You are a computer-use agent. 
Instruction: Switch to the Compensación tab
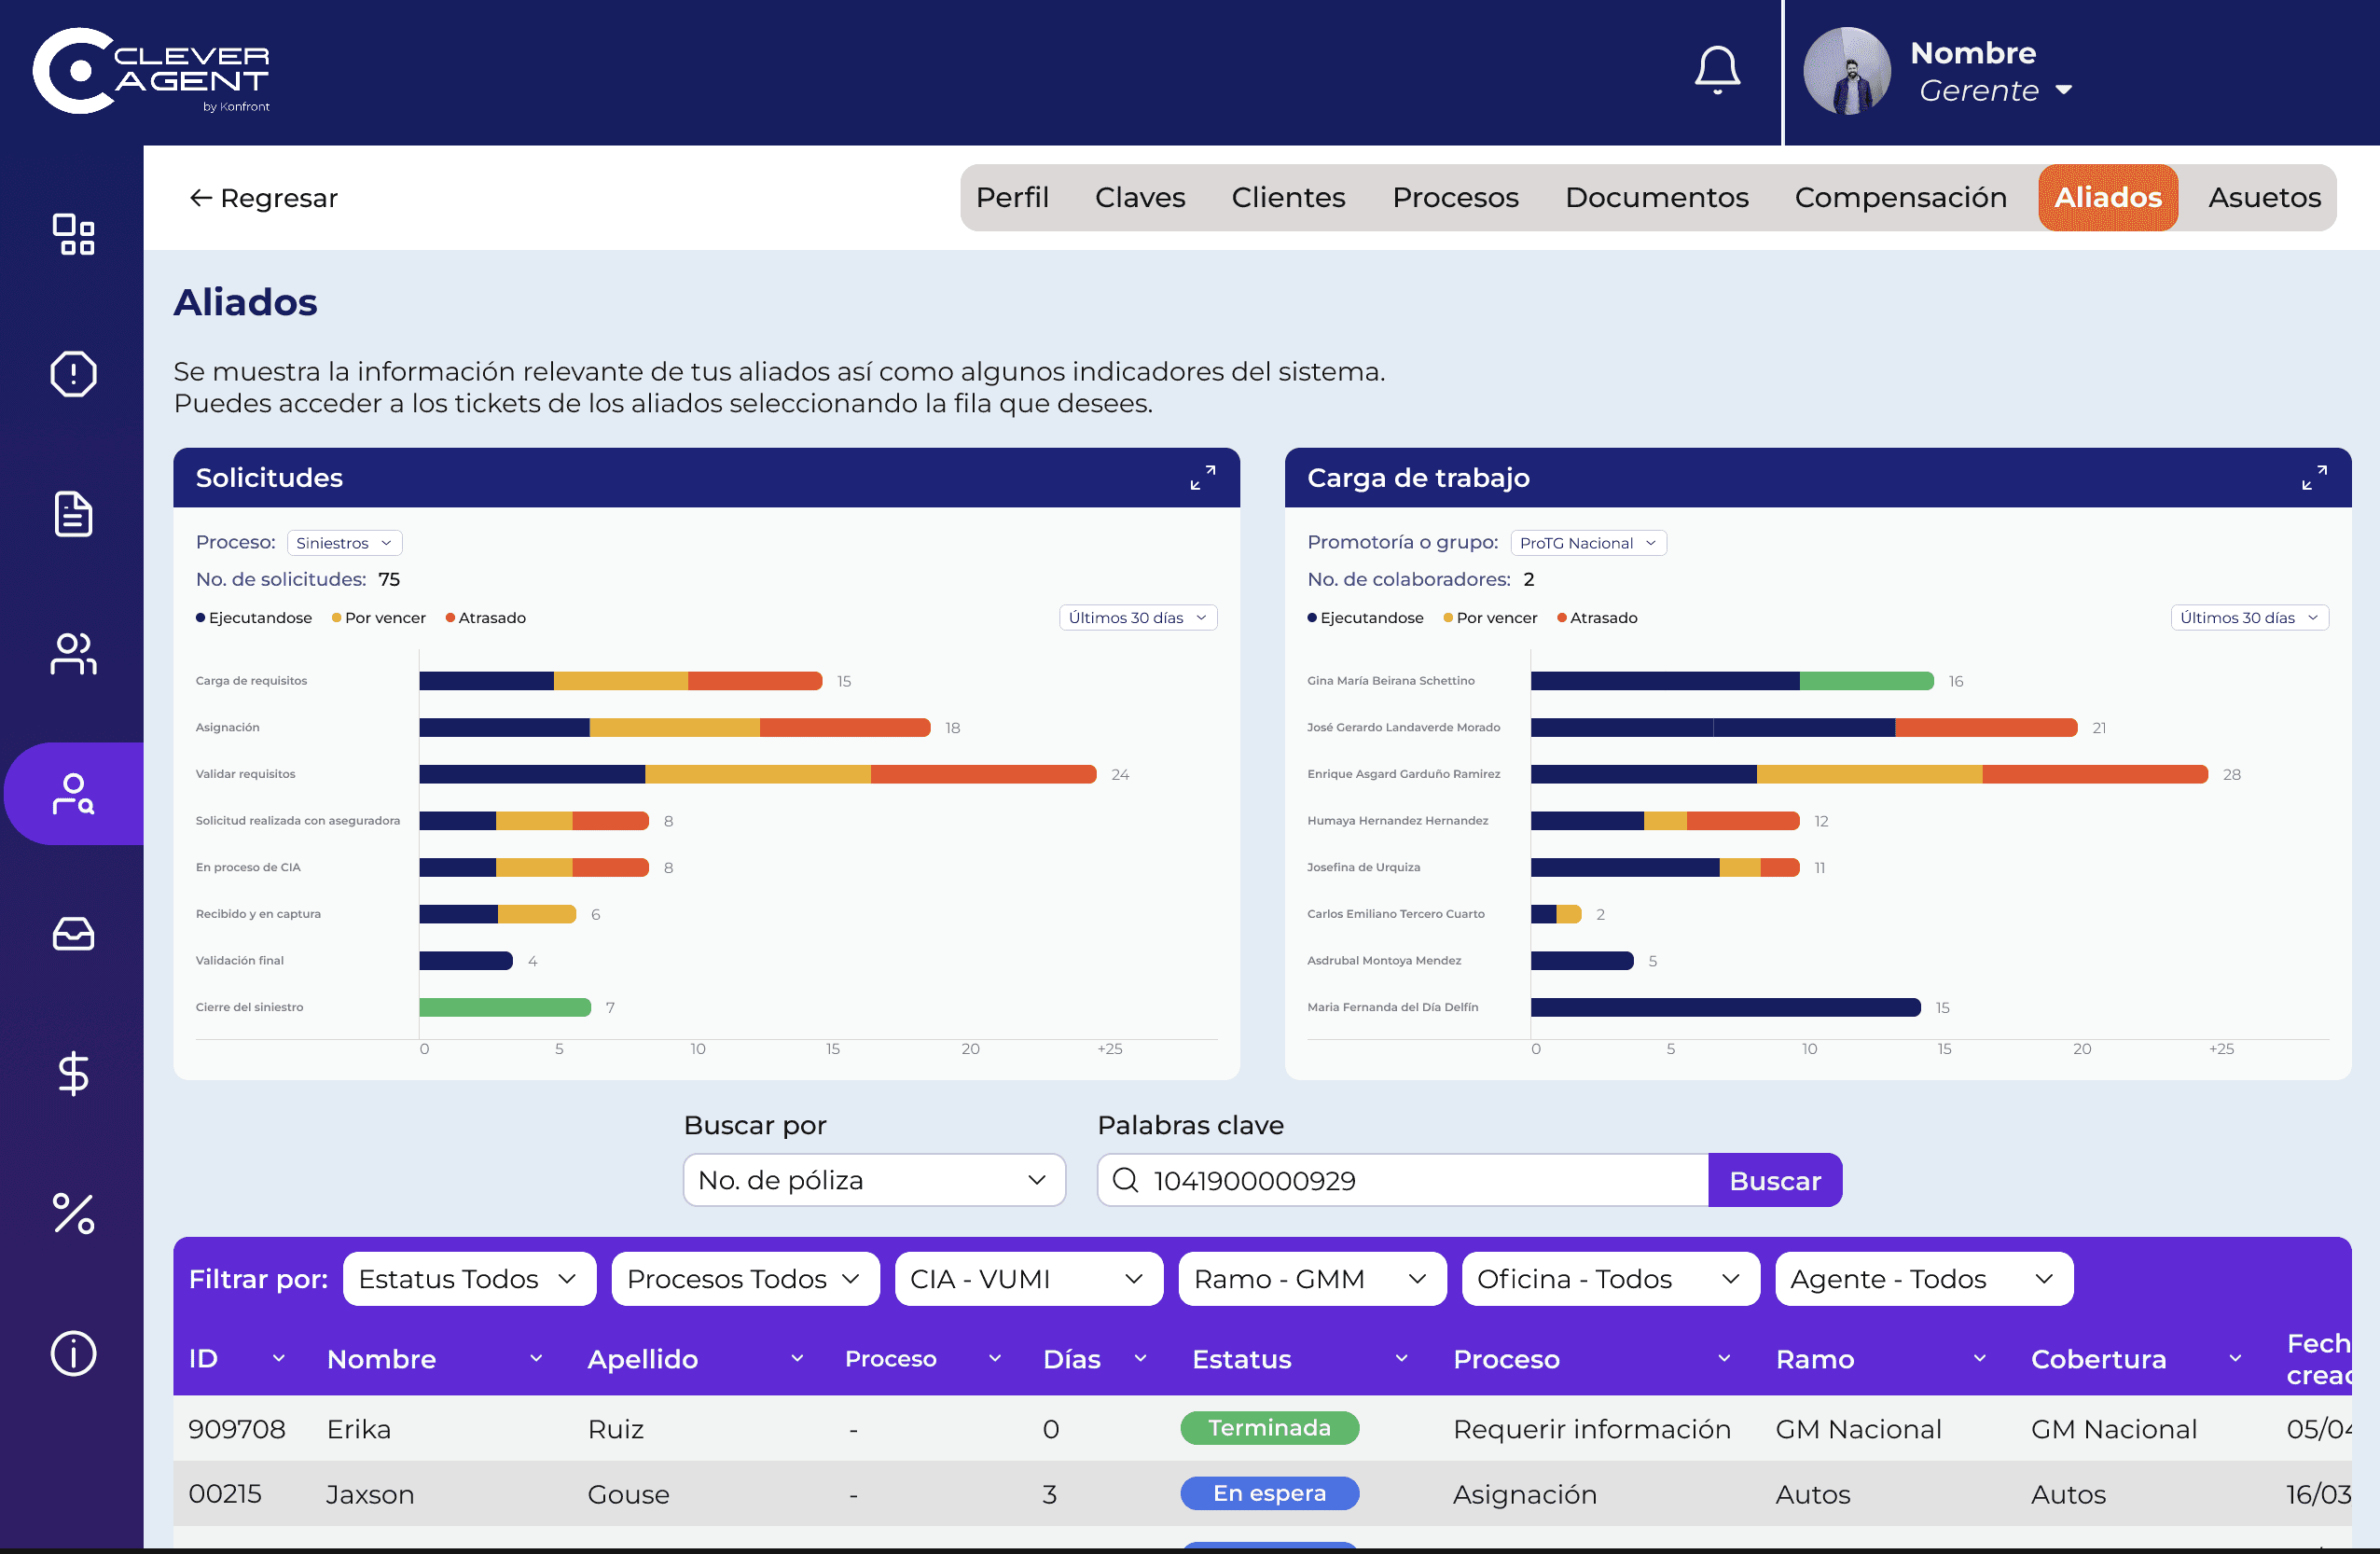click(x=1900, y=198)
